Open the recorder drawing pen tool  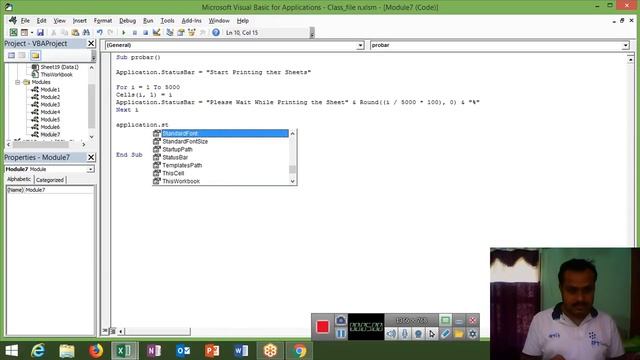(x=445, y=333)
